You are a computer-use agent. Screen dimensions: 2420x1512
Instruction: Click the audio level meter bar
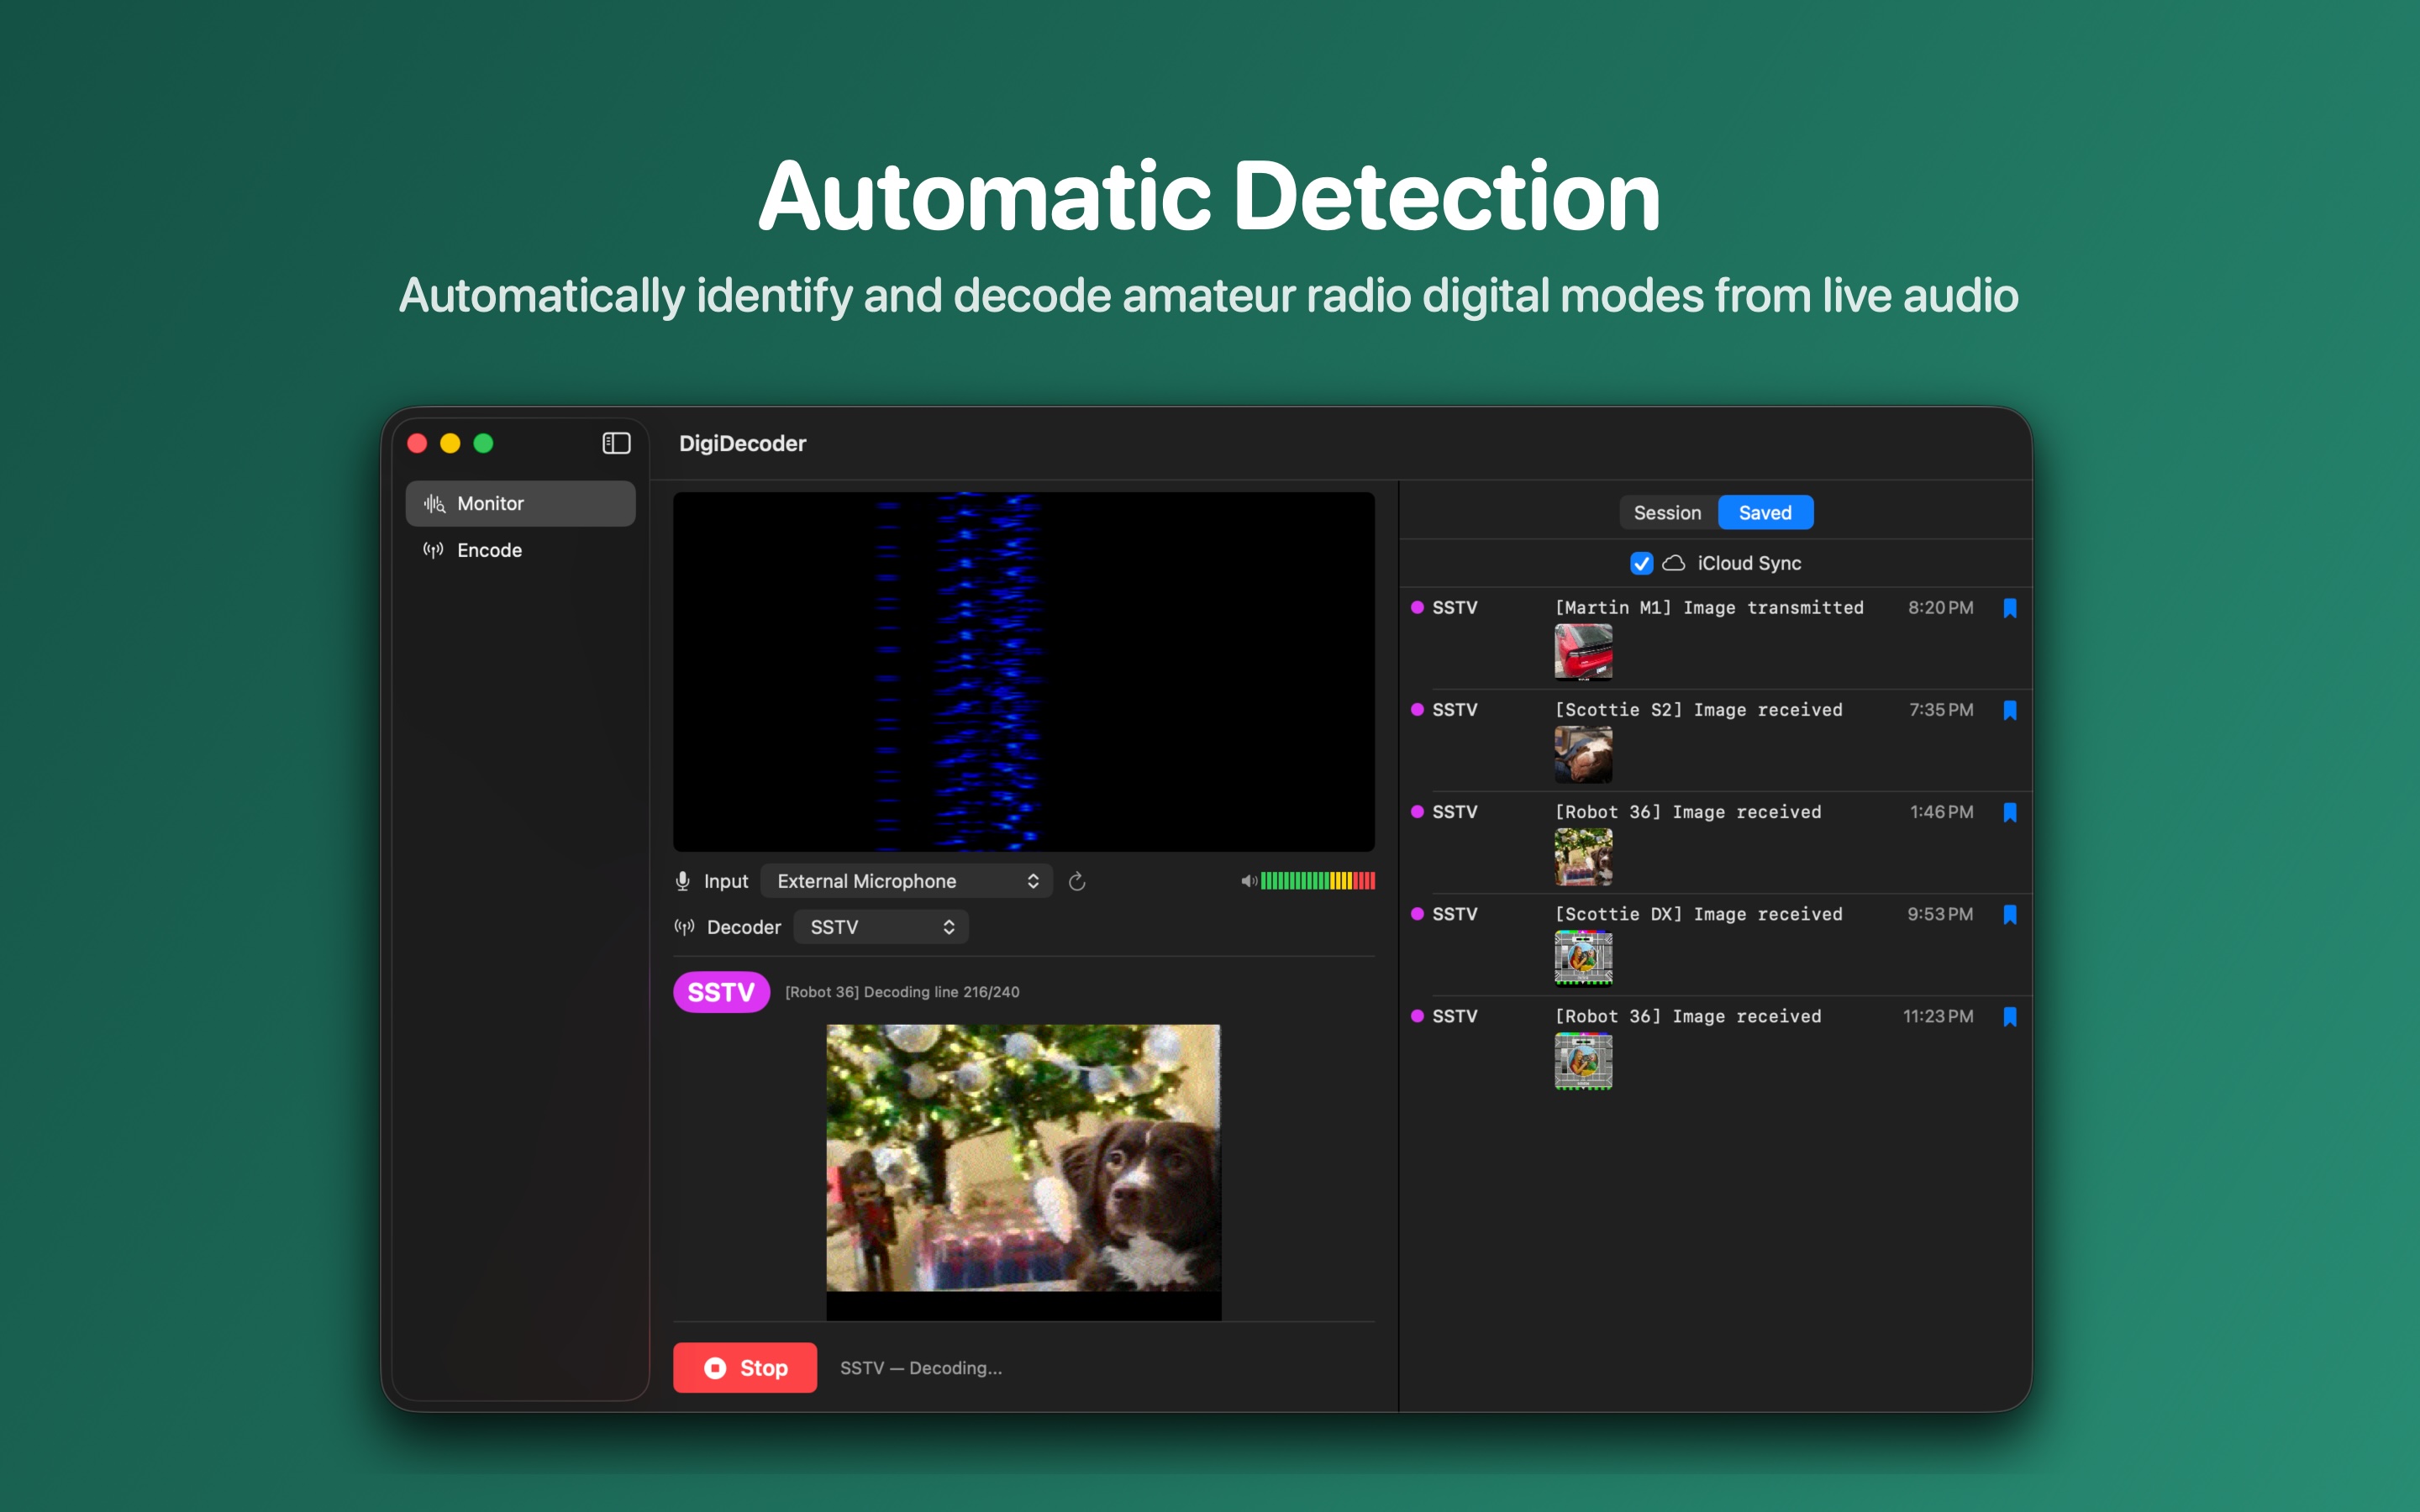click(x=1317, y=881)
